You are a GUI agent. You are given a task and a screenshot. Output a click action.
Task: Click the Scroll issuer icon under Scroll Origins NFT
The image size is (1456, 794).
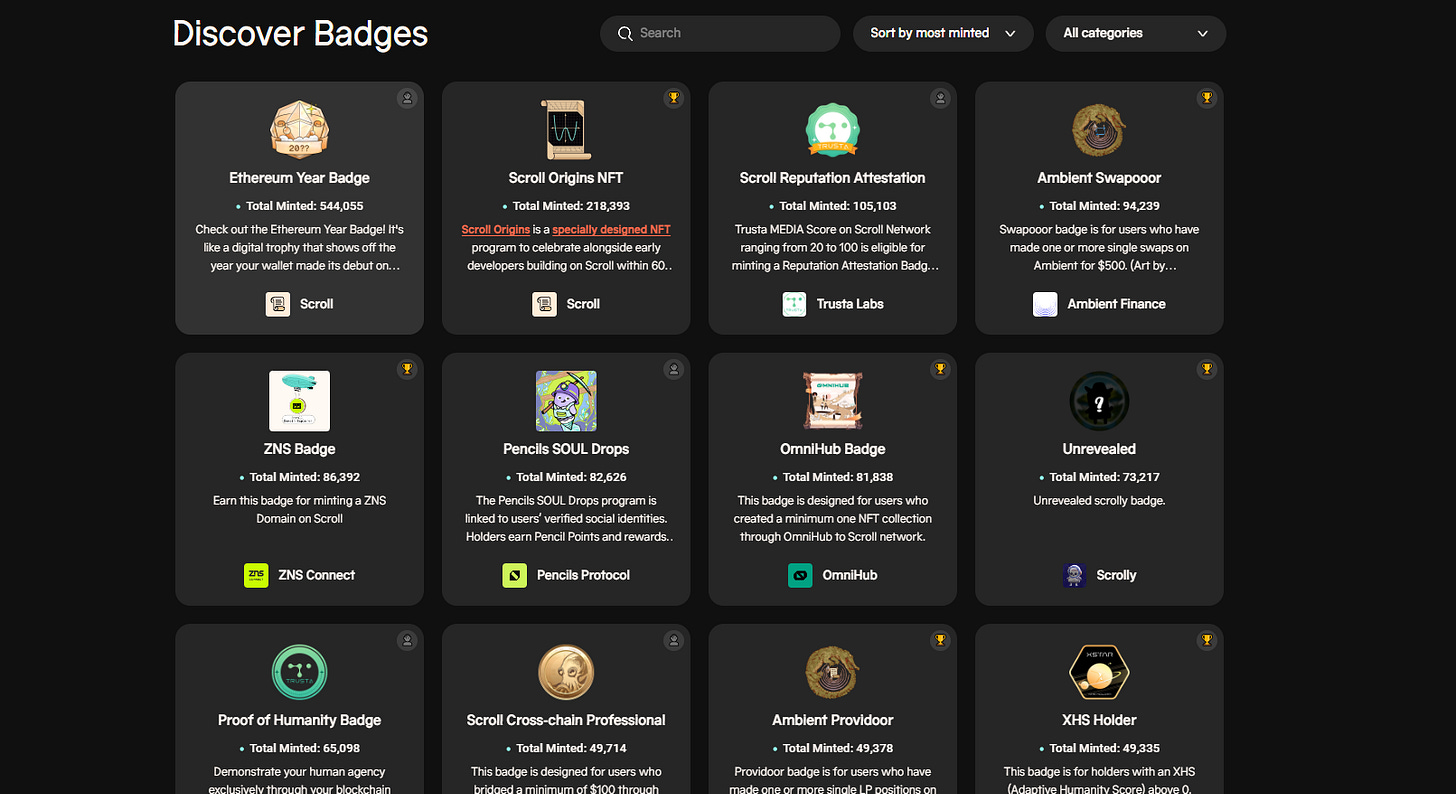point(544,304)
